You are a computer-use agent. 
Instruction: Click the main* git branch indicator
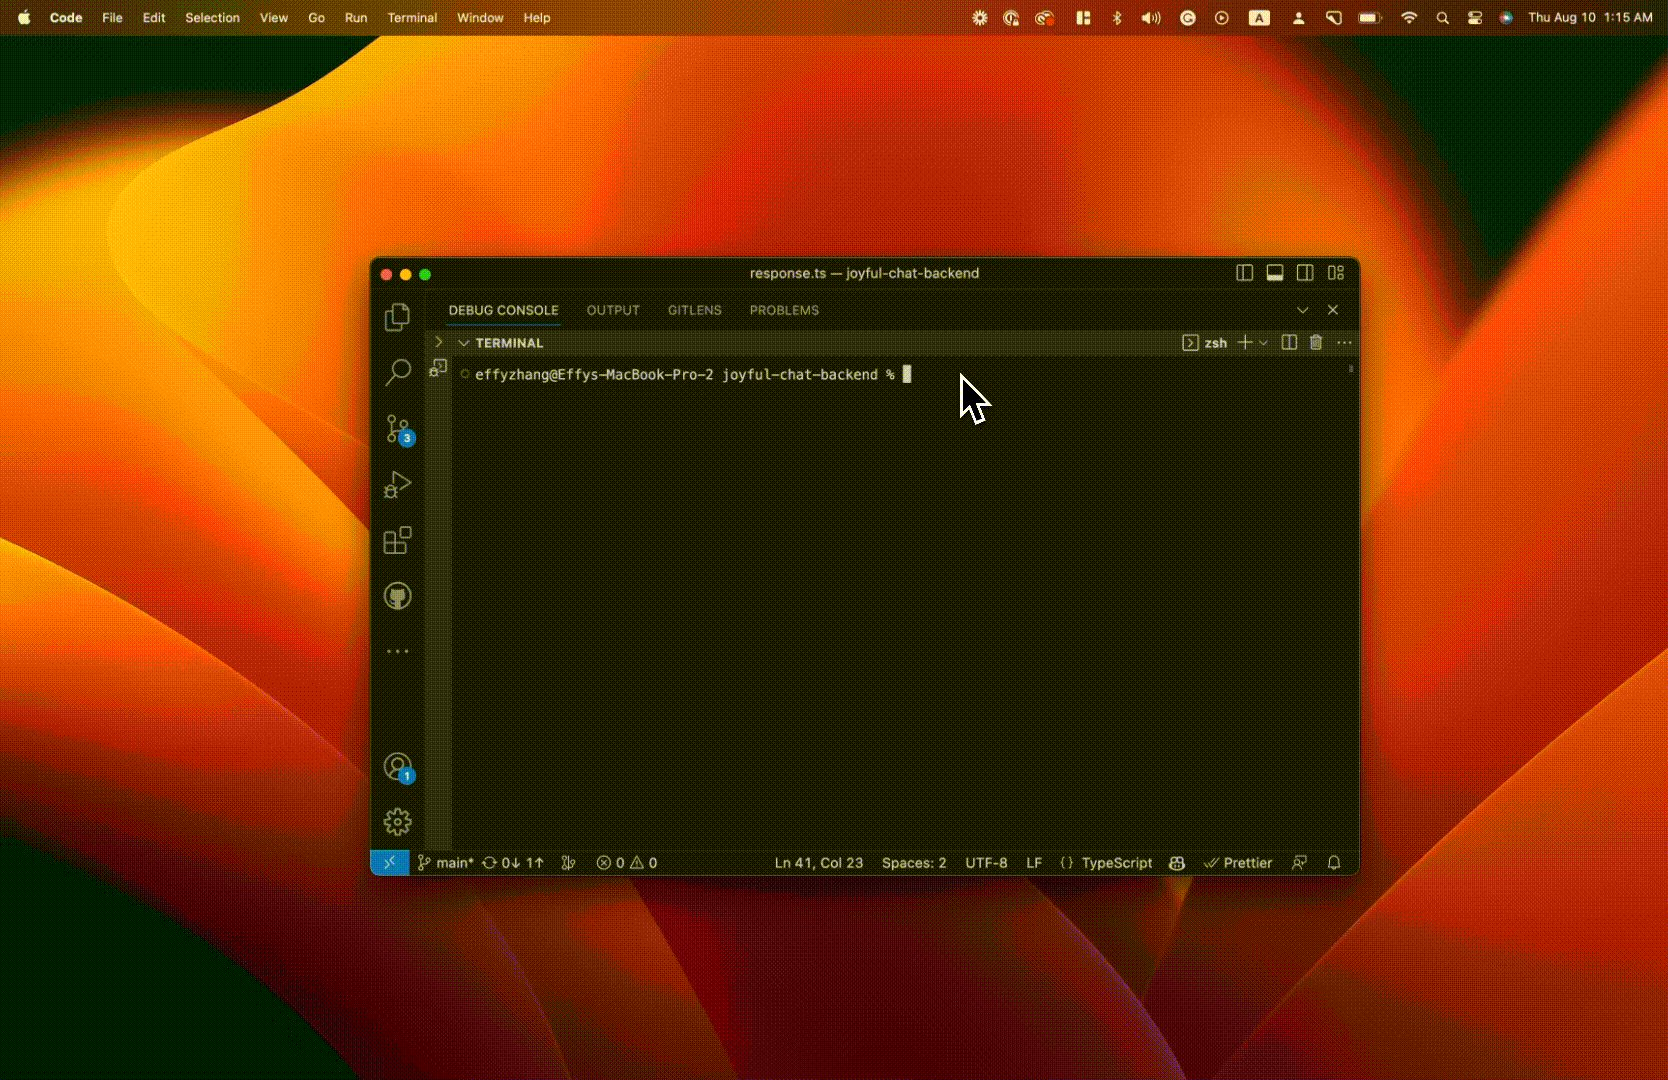coord(446,863)
